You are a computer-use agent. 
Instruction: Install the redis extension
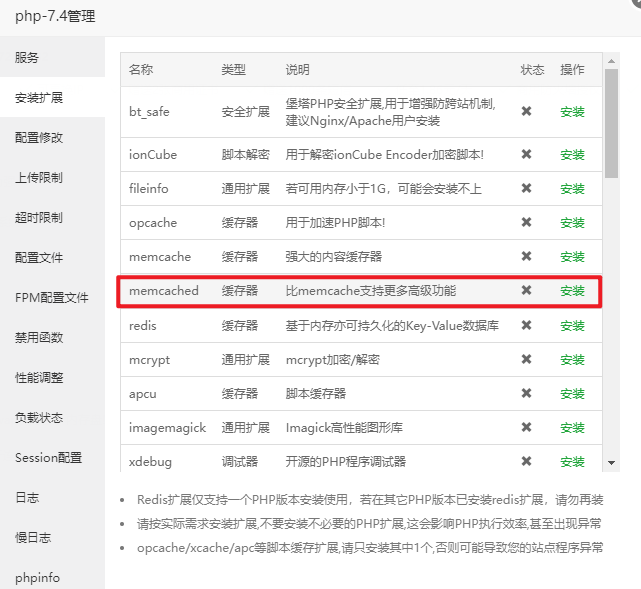[572, 325]
